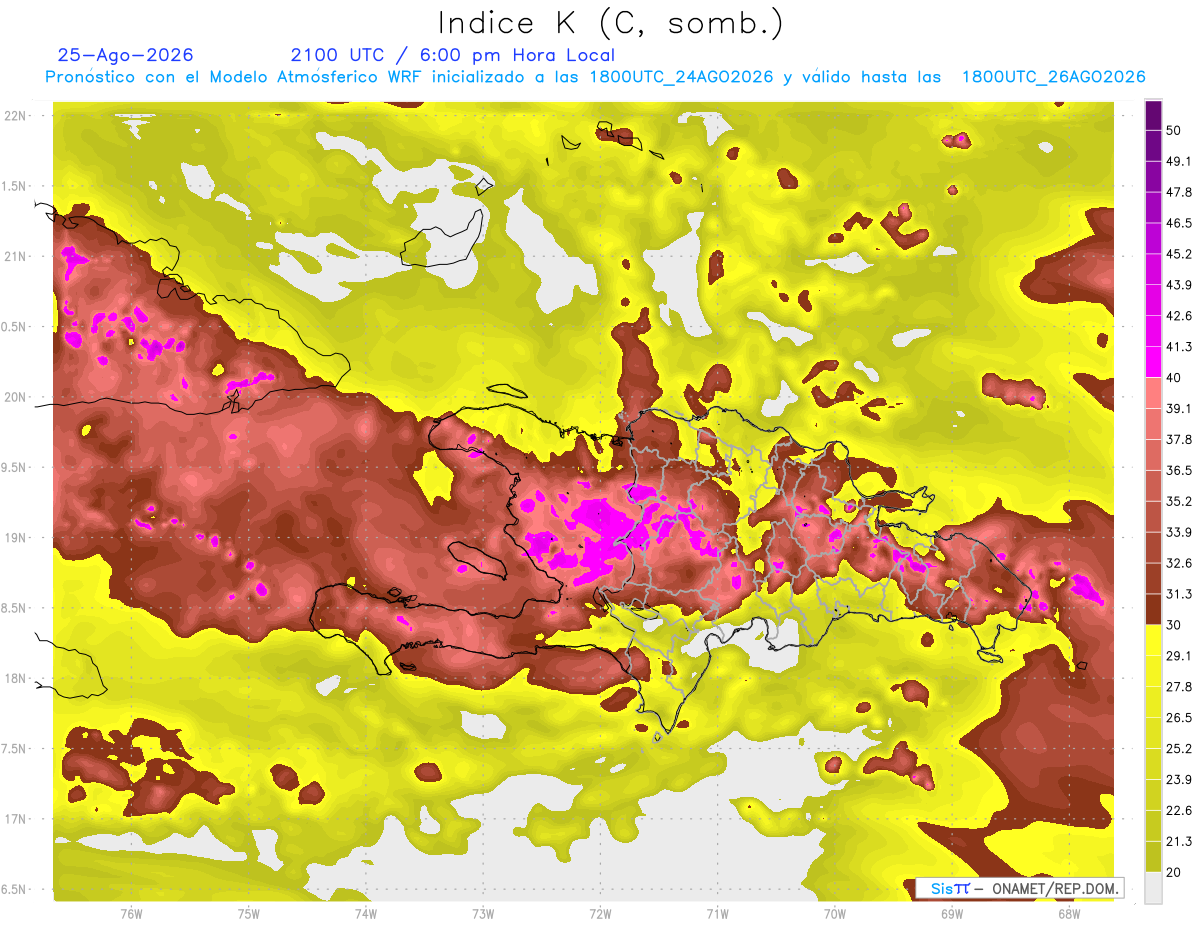Click the color bar value "50"
This screenshot has height=927, width=1200.
[1174, 130]
